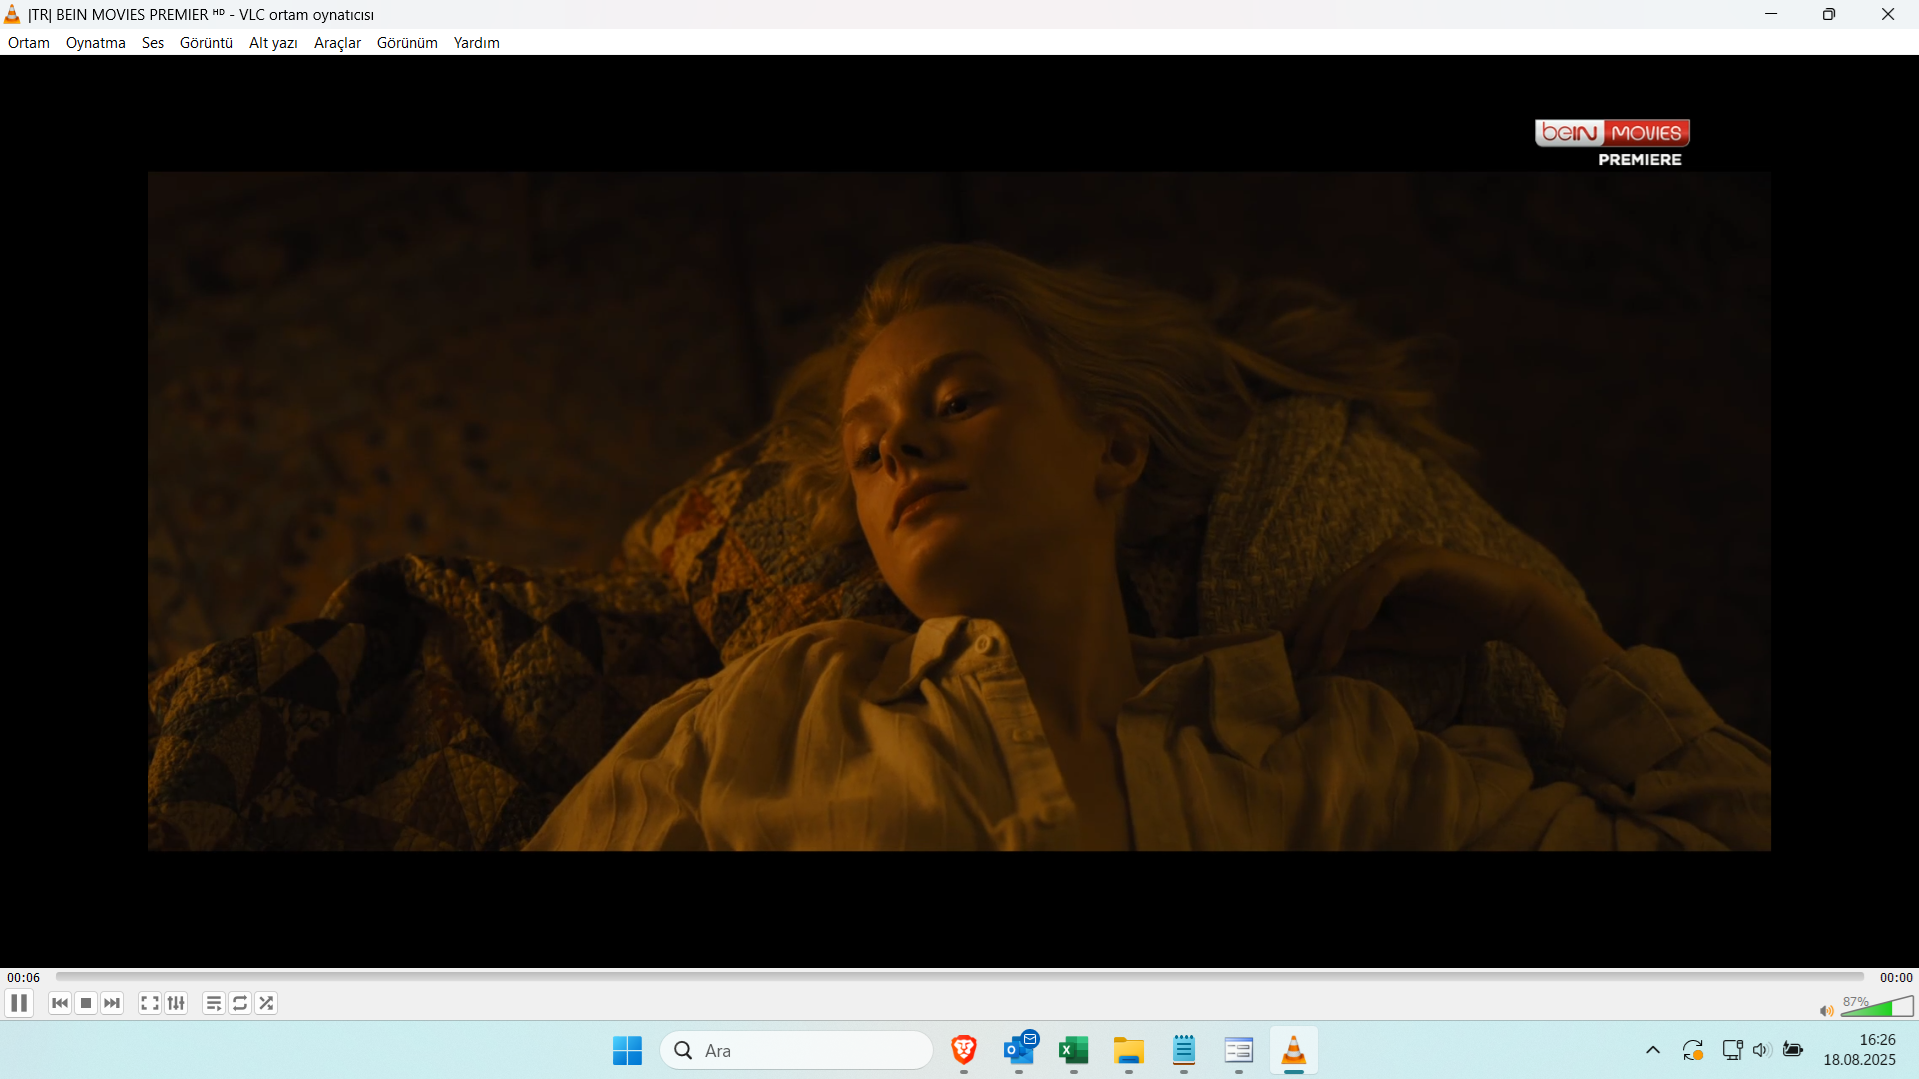1919x1079 pixels.
Task: Toggle loop repeat mode
Action: [x=240, y=1003]
